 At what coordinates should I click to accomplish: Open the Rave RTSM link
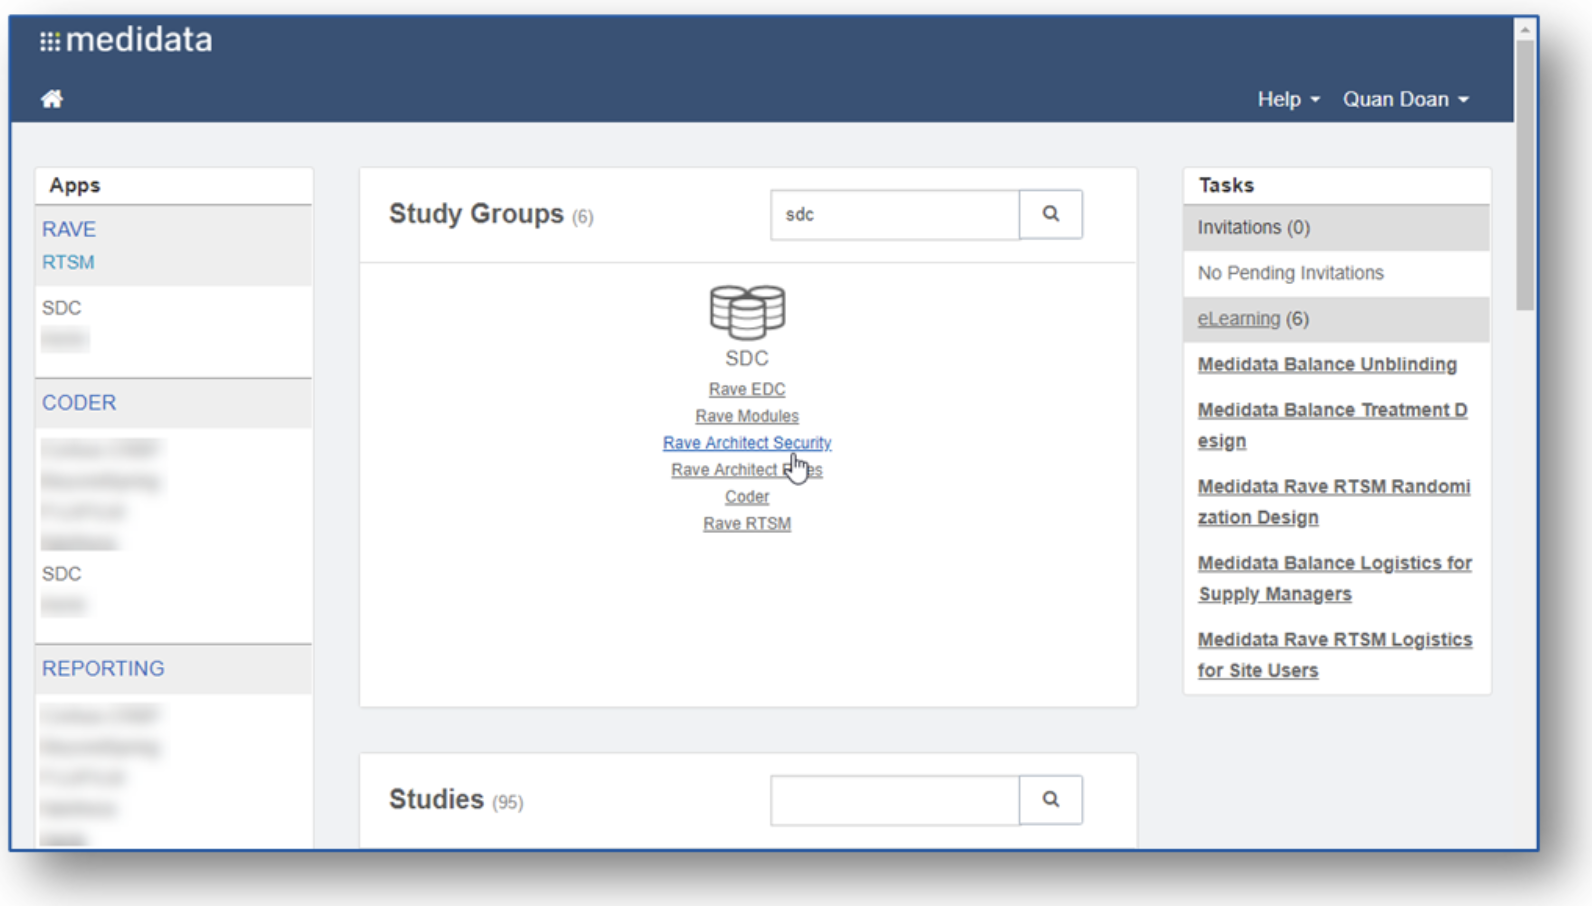point(747,524)
